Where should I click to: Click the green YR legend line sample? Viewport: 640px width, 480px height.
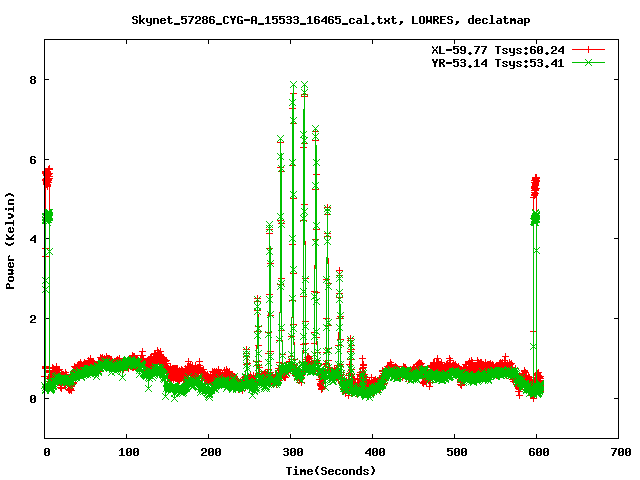[x=588, y=62]
